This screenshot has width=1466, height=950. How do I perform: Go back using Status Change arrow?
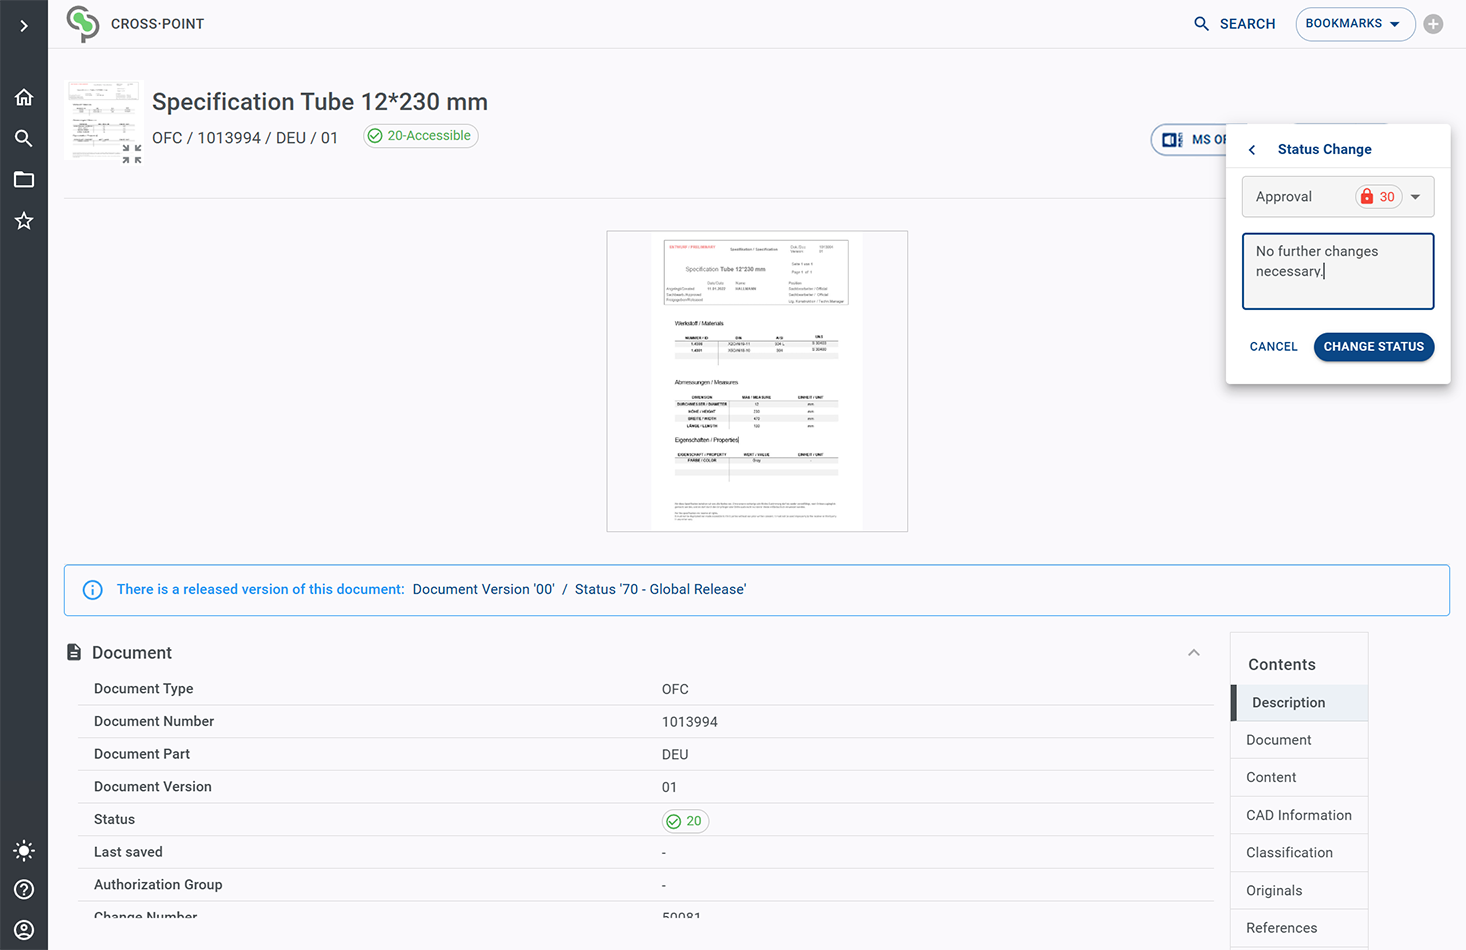pos(1252,150)
